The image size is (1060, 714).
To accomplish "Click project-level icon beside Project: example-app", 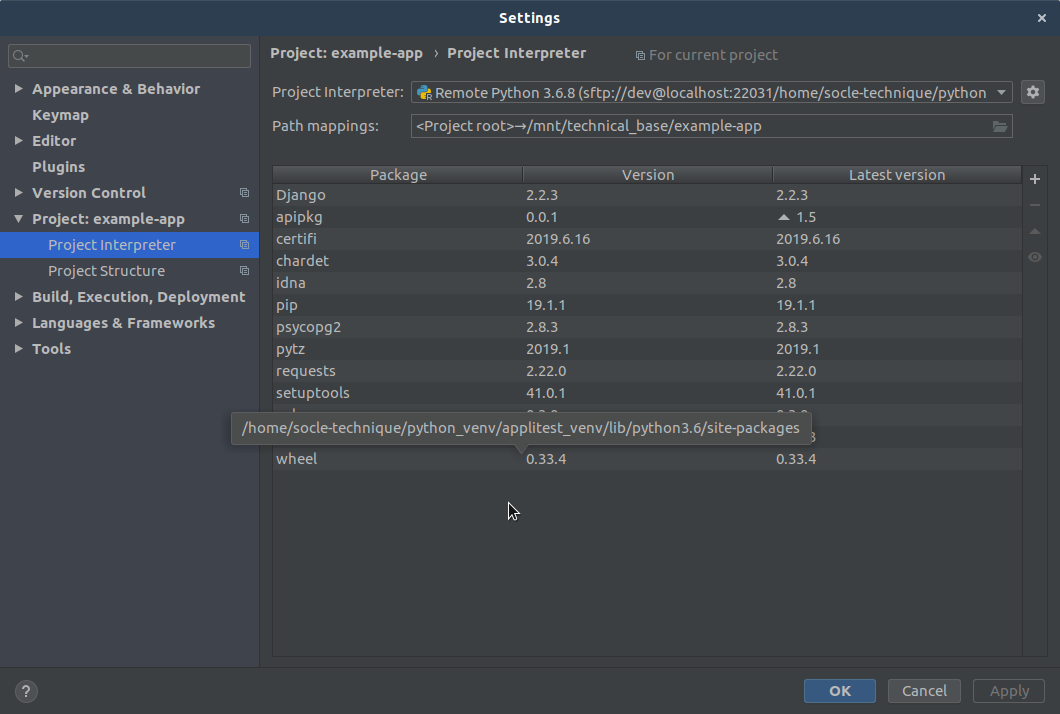I will pyautogui.click(x=244, y=219).
